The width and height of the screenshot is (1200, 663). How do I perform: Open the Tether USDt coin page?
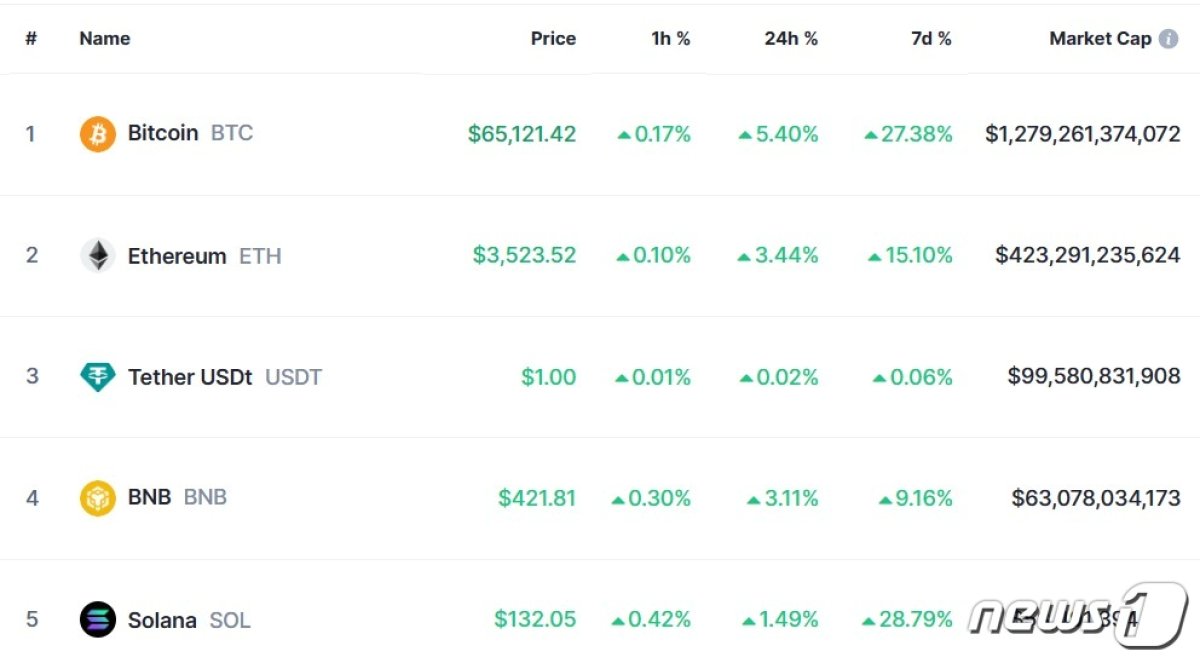click(190, 377)
